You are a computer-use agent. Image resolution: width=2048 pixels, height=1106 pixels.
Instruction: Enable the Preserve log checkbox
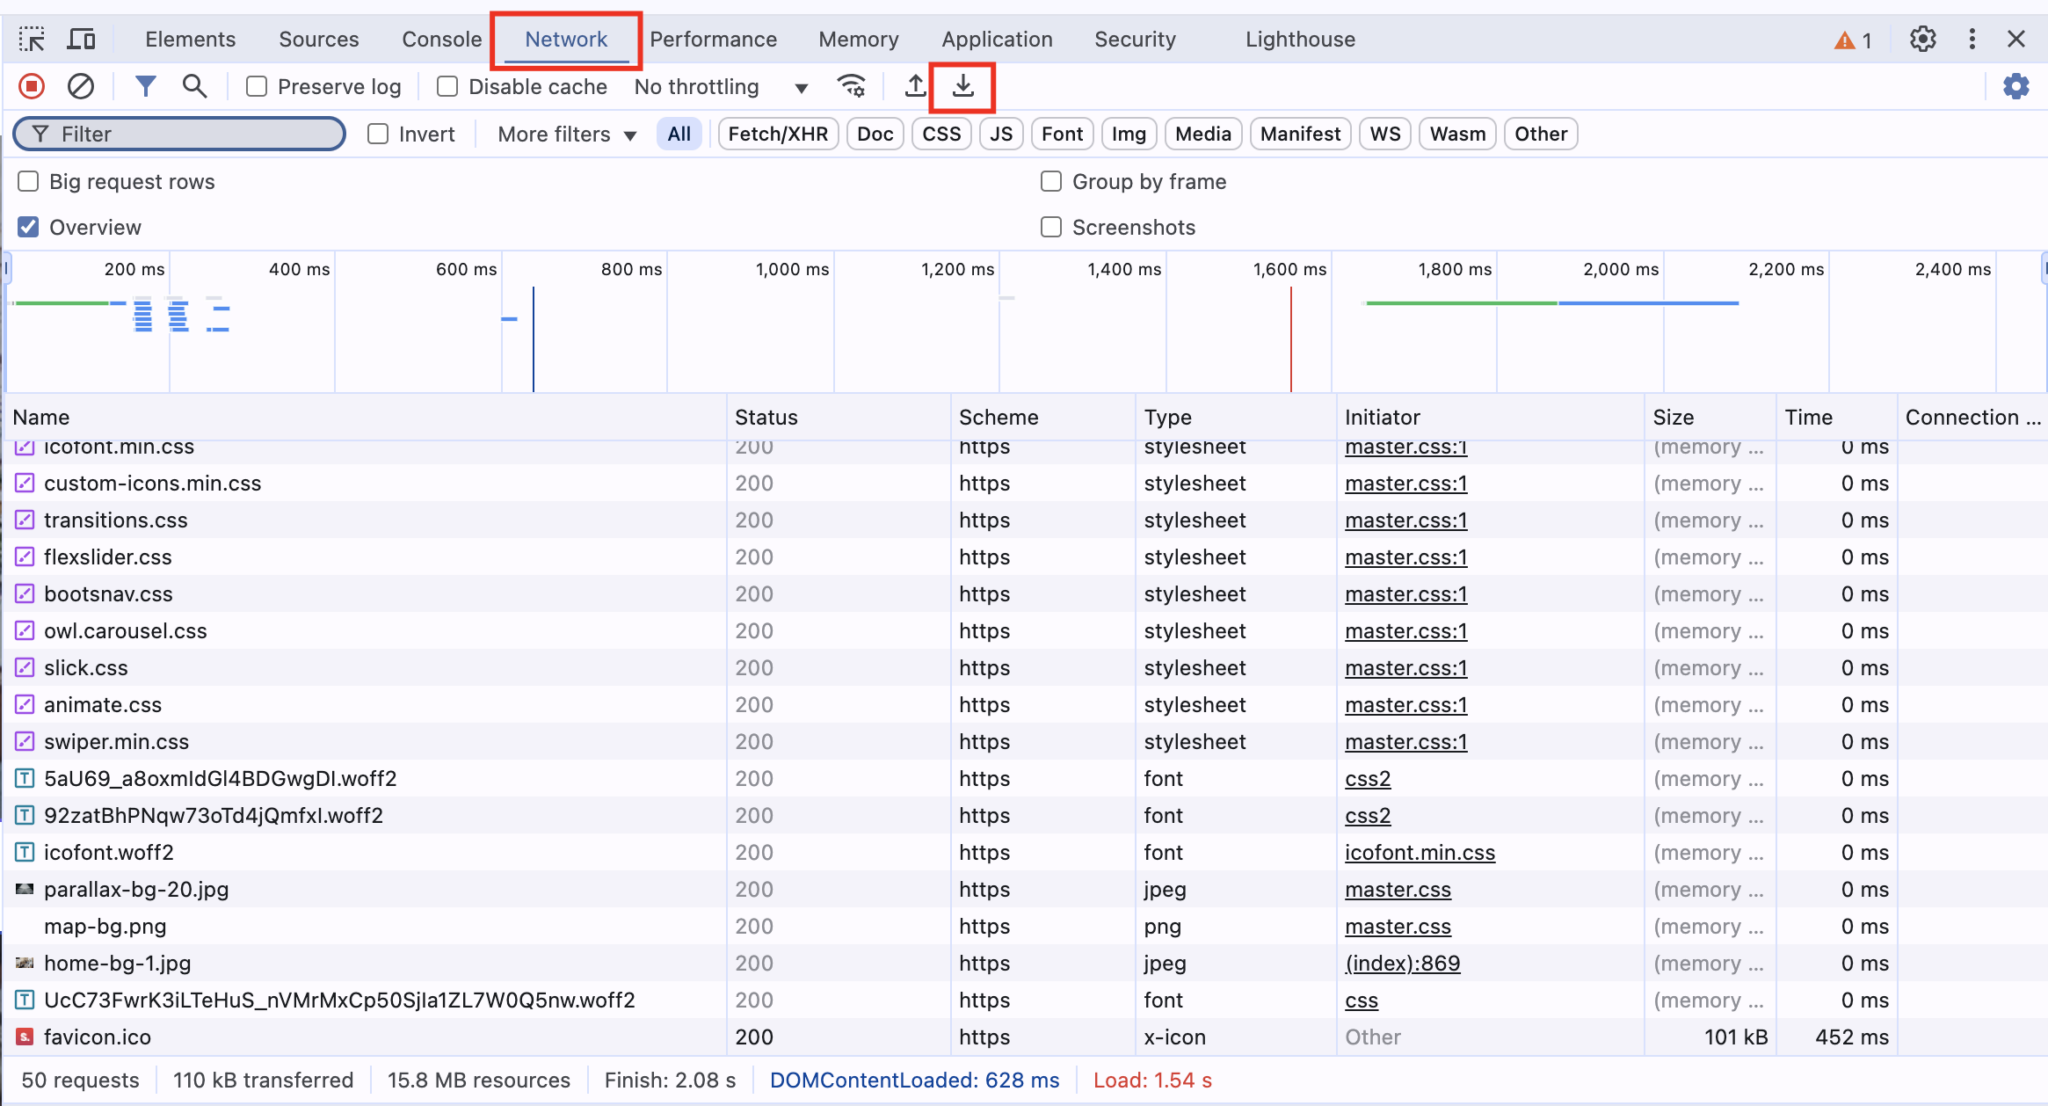point(256,86)
